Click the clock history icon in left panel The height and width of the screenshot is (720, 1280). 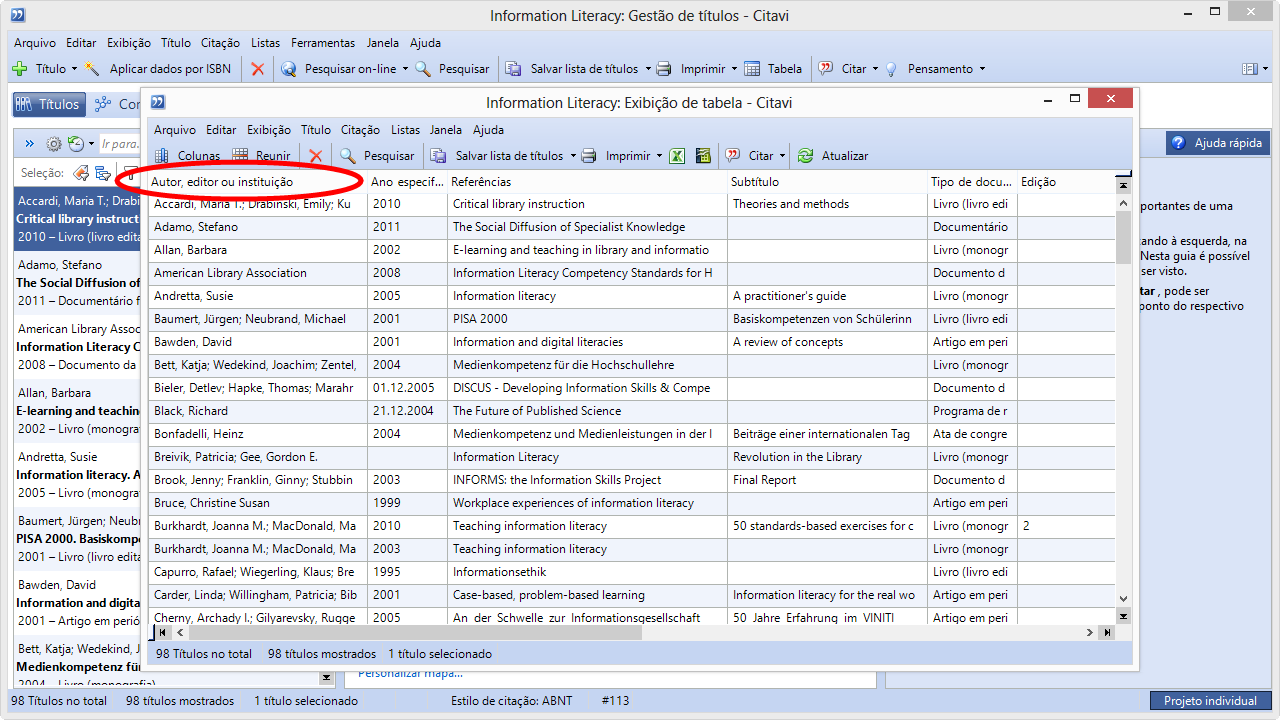point(76,144)
